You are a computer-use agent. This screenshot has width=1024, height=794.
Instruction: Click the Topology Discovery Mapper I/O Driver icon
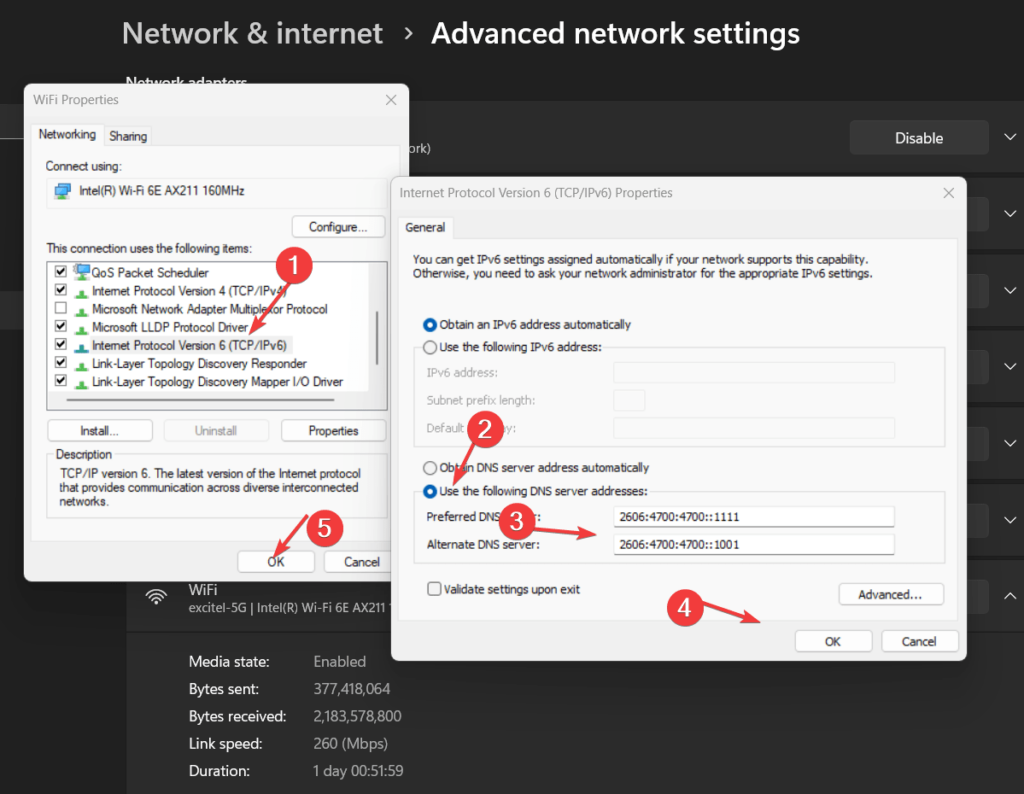click(x=82, y=380)
